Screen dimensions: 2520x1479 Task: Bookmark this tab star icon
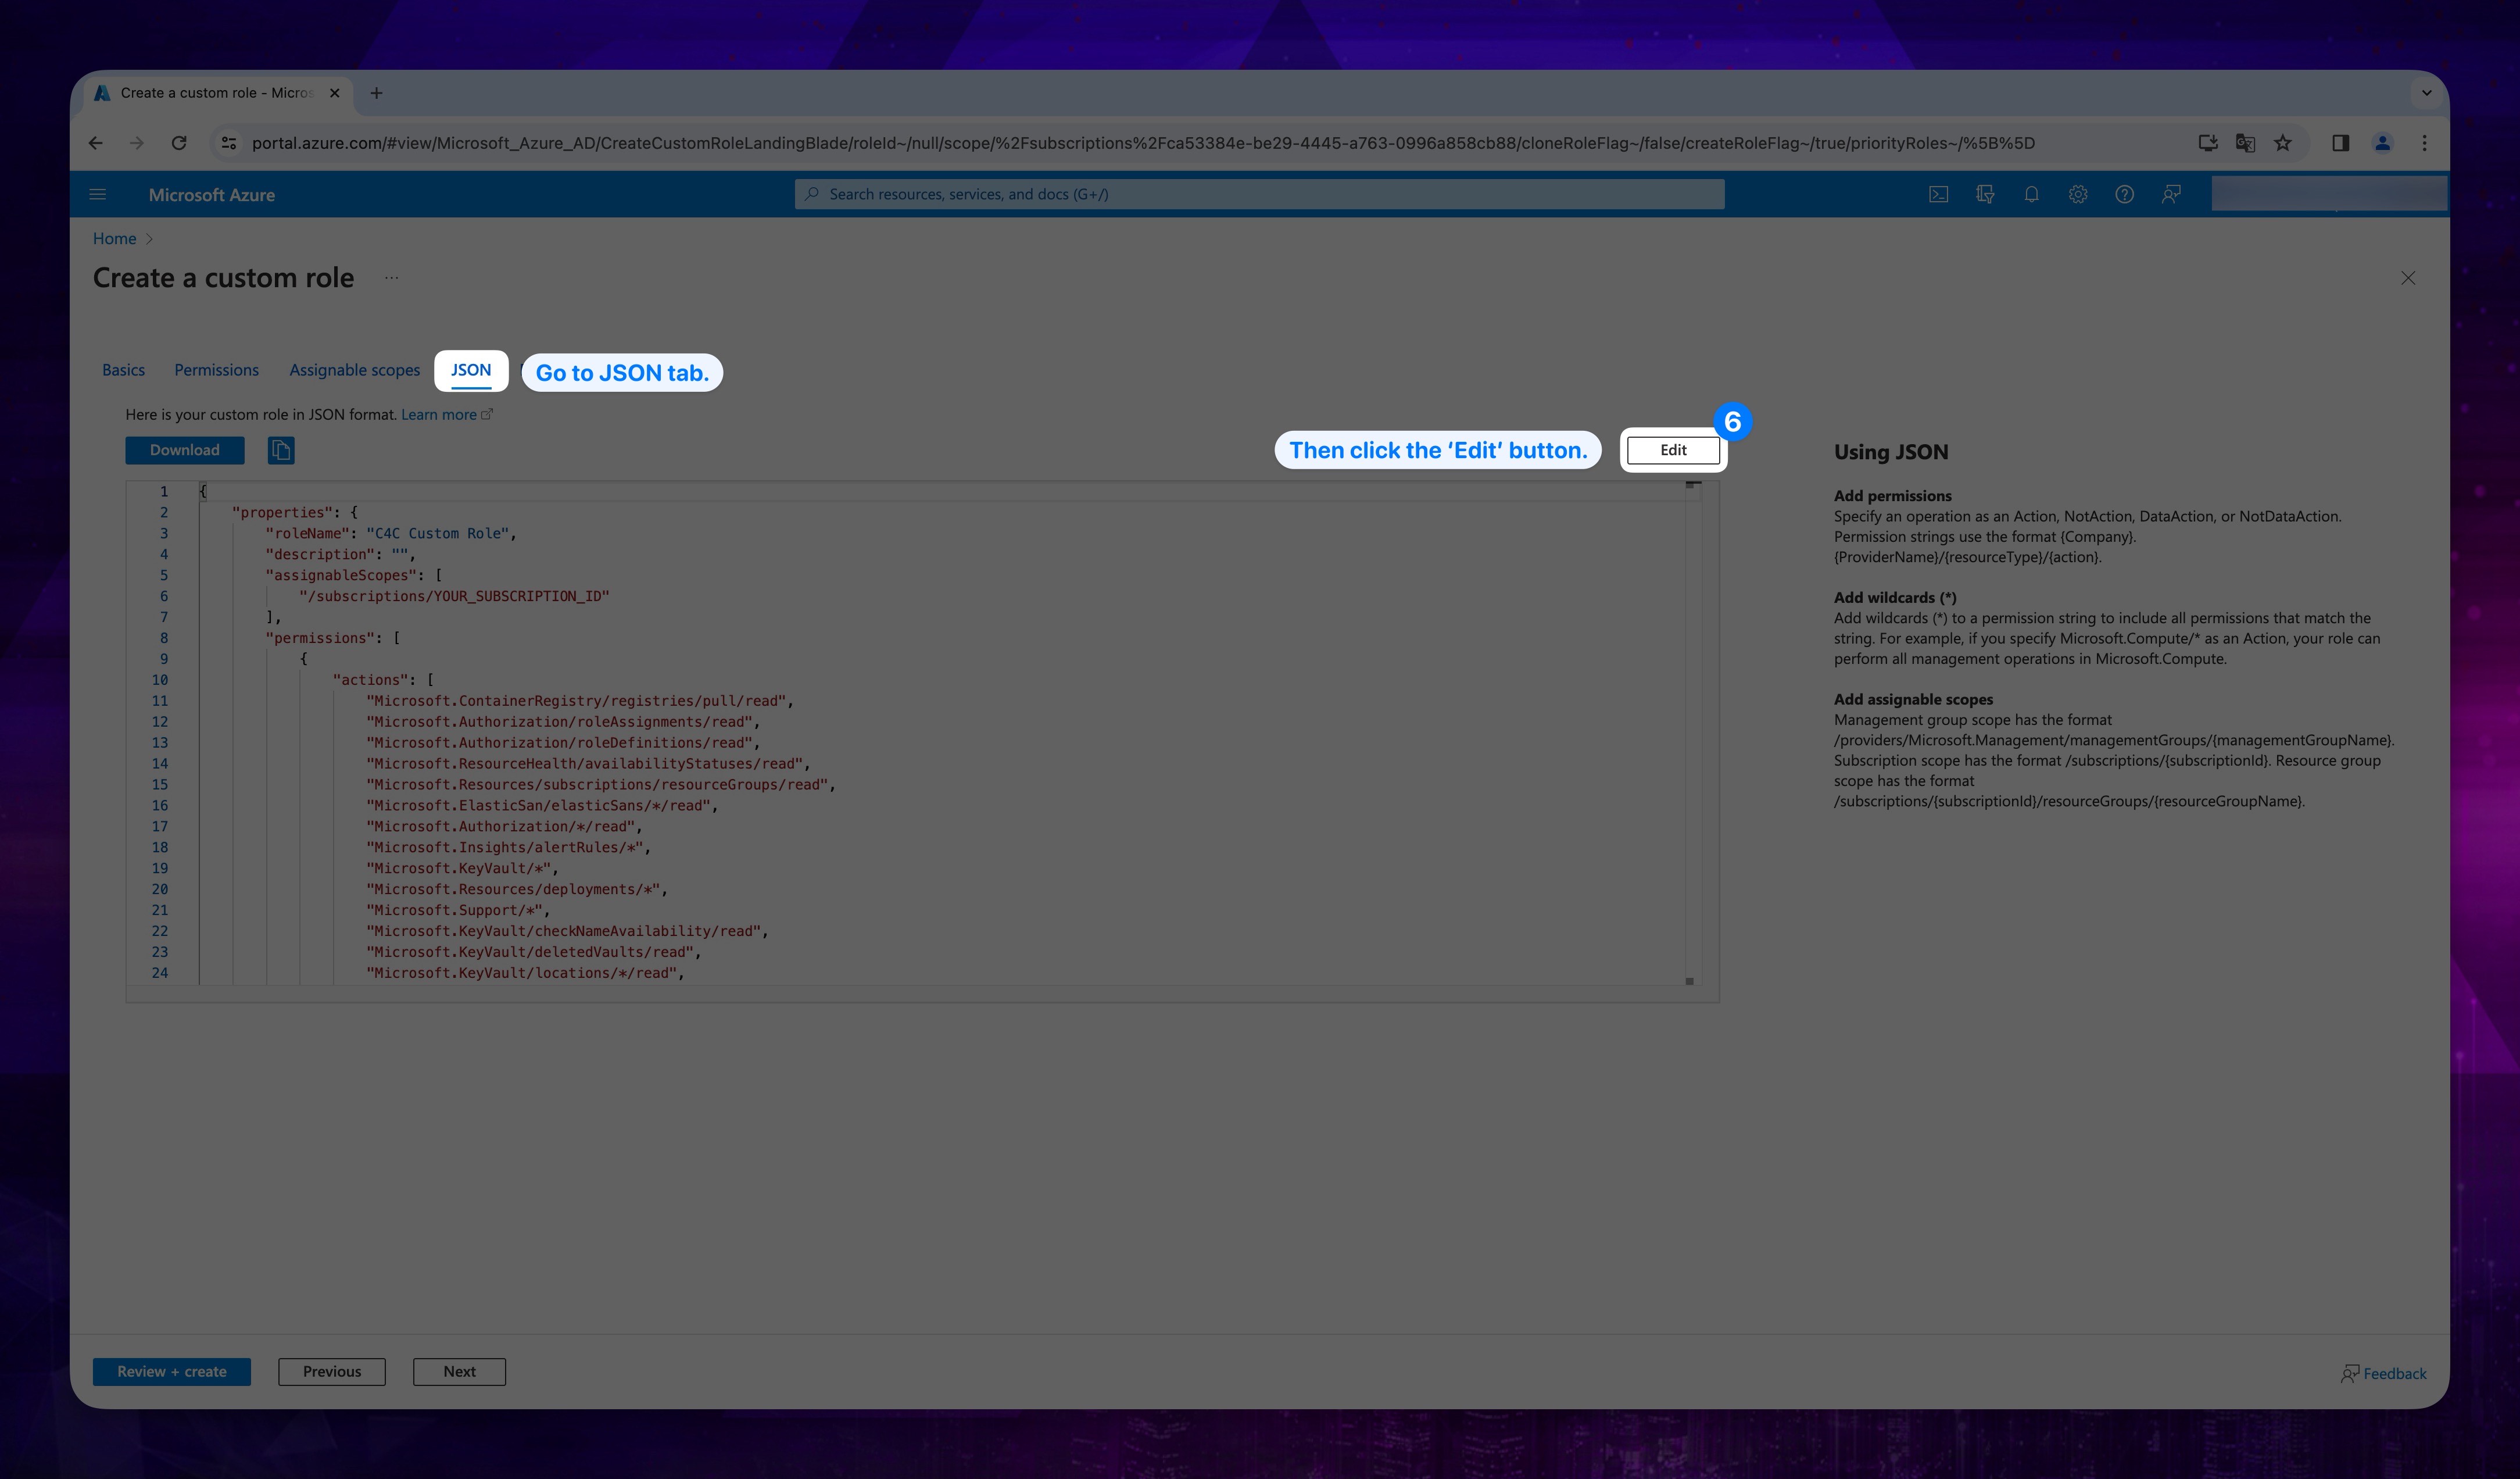(x=2283, y=143)
